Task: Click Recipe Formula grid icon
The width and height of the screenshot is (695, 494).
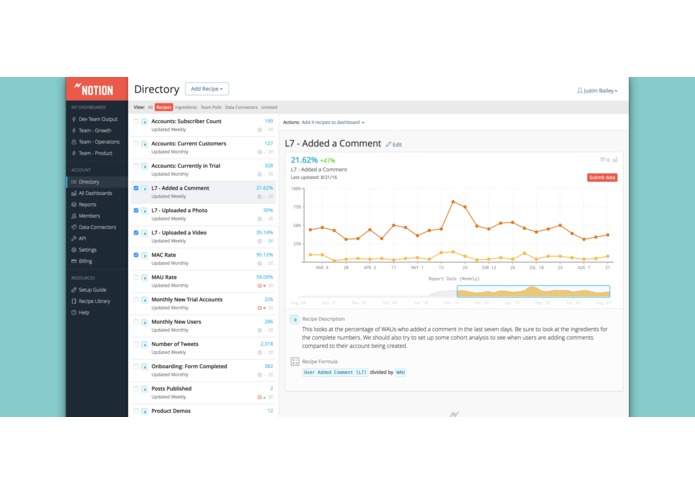Action: click(295, 362)
